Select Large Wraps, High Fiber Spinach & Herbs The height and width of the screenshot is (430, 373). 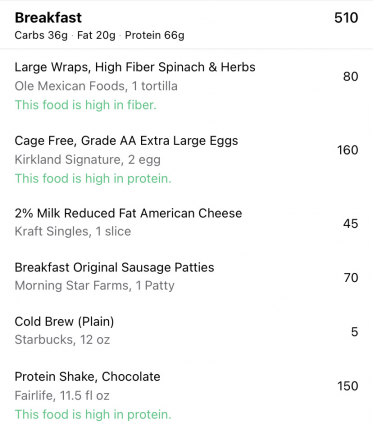click(x=186, y=86)
